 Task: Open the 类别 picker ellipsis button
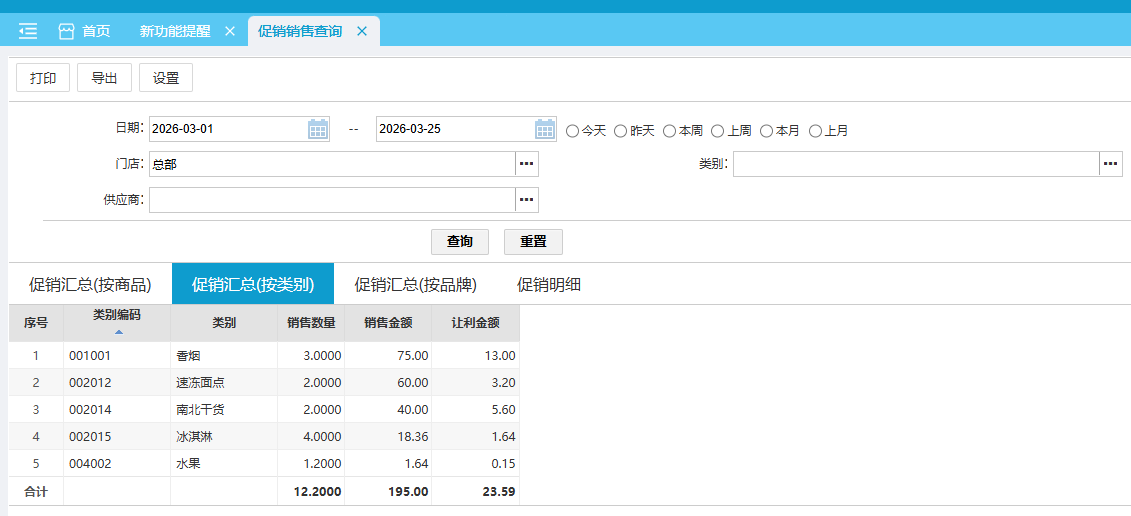[1110, 164]
